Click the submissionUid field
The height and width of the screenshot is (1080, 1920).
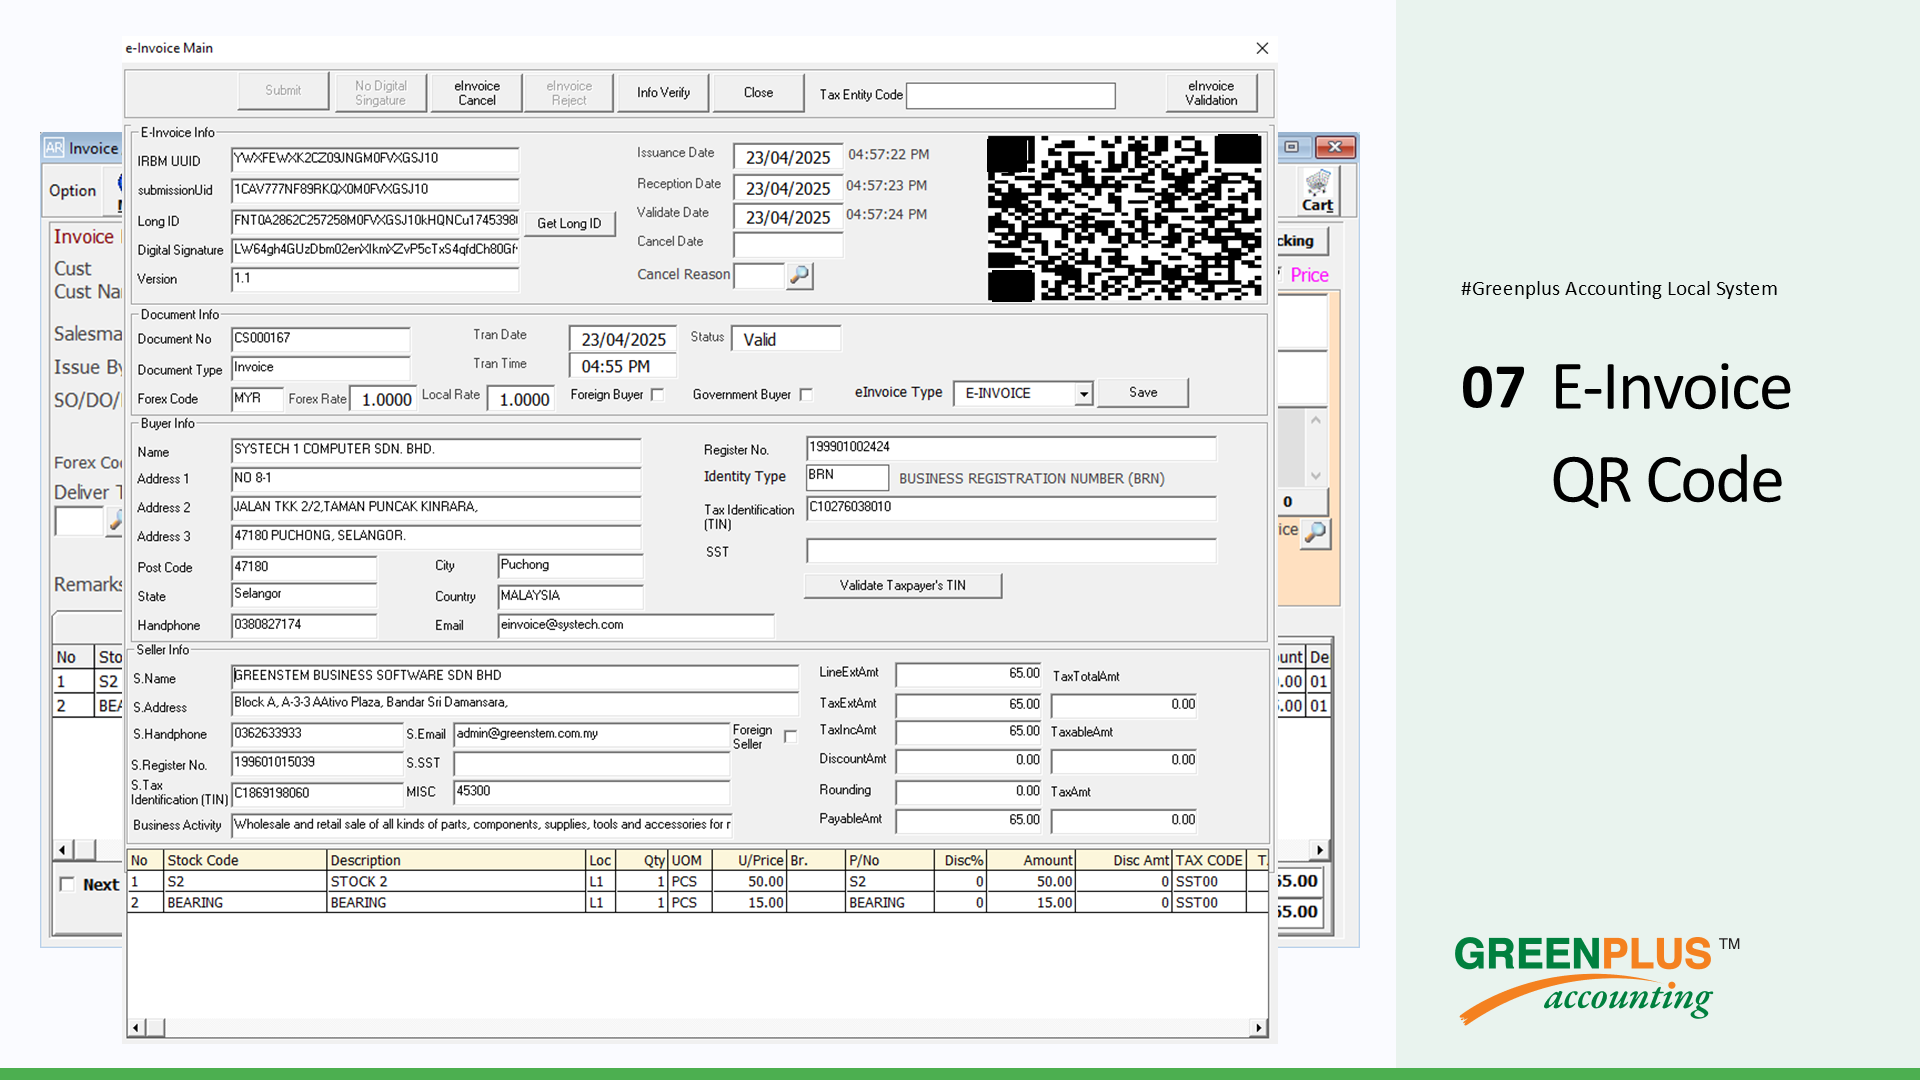[374, 190]
